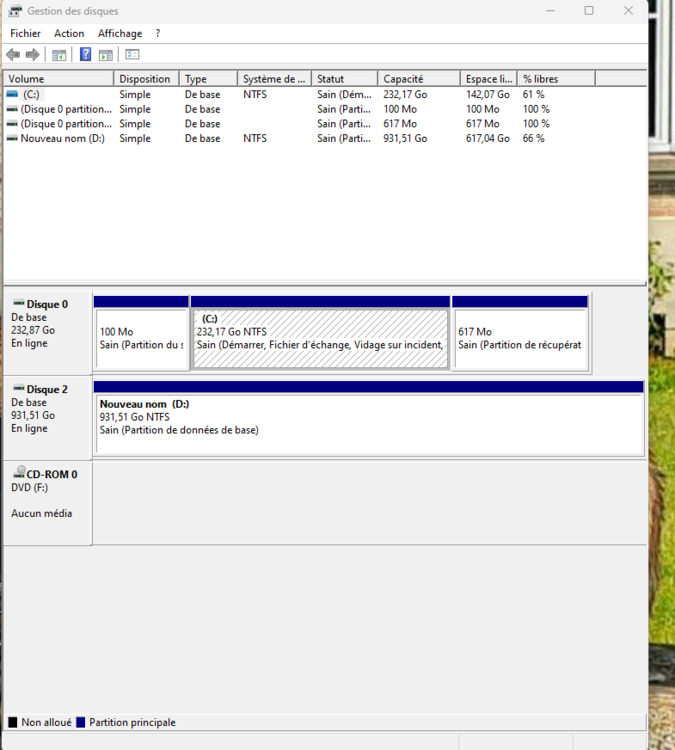Image resolution: width=675 pixels, height=750 pixels.
Task: Select the Nouveau nom (D:) volume row
Action: [62, 138]
